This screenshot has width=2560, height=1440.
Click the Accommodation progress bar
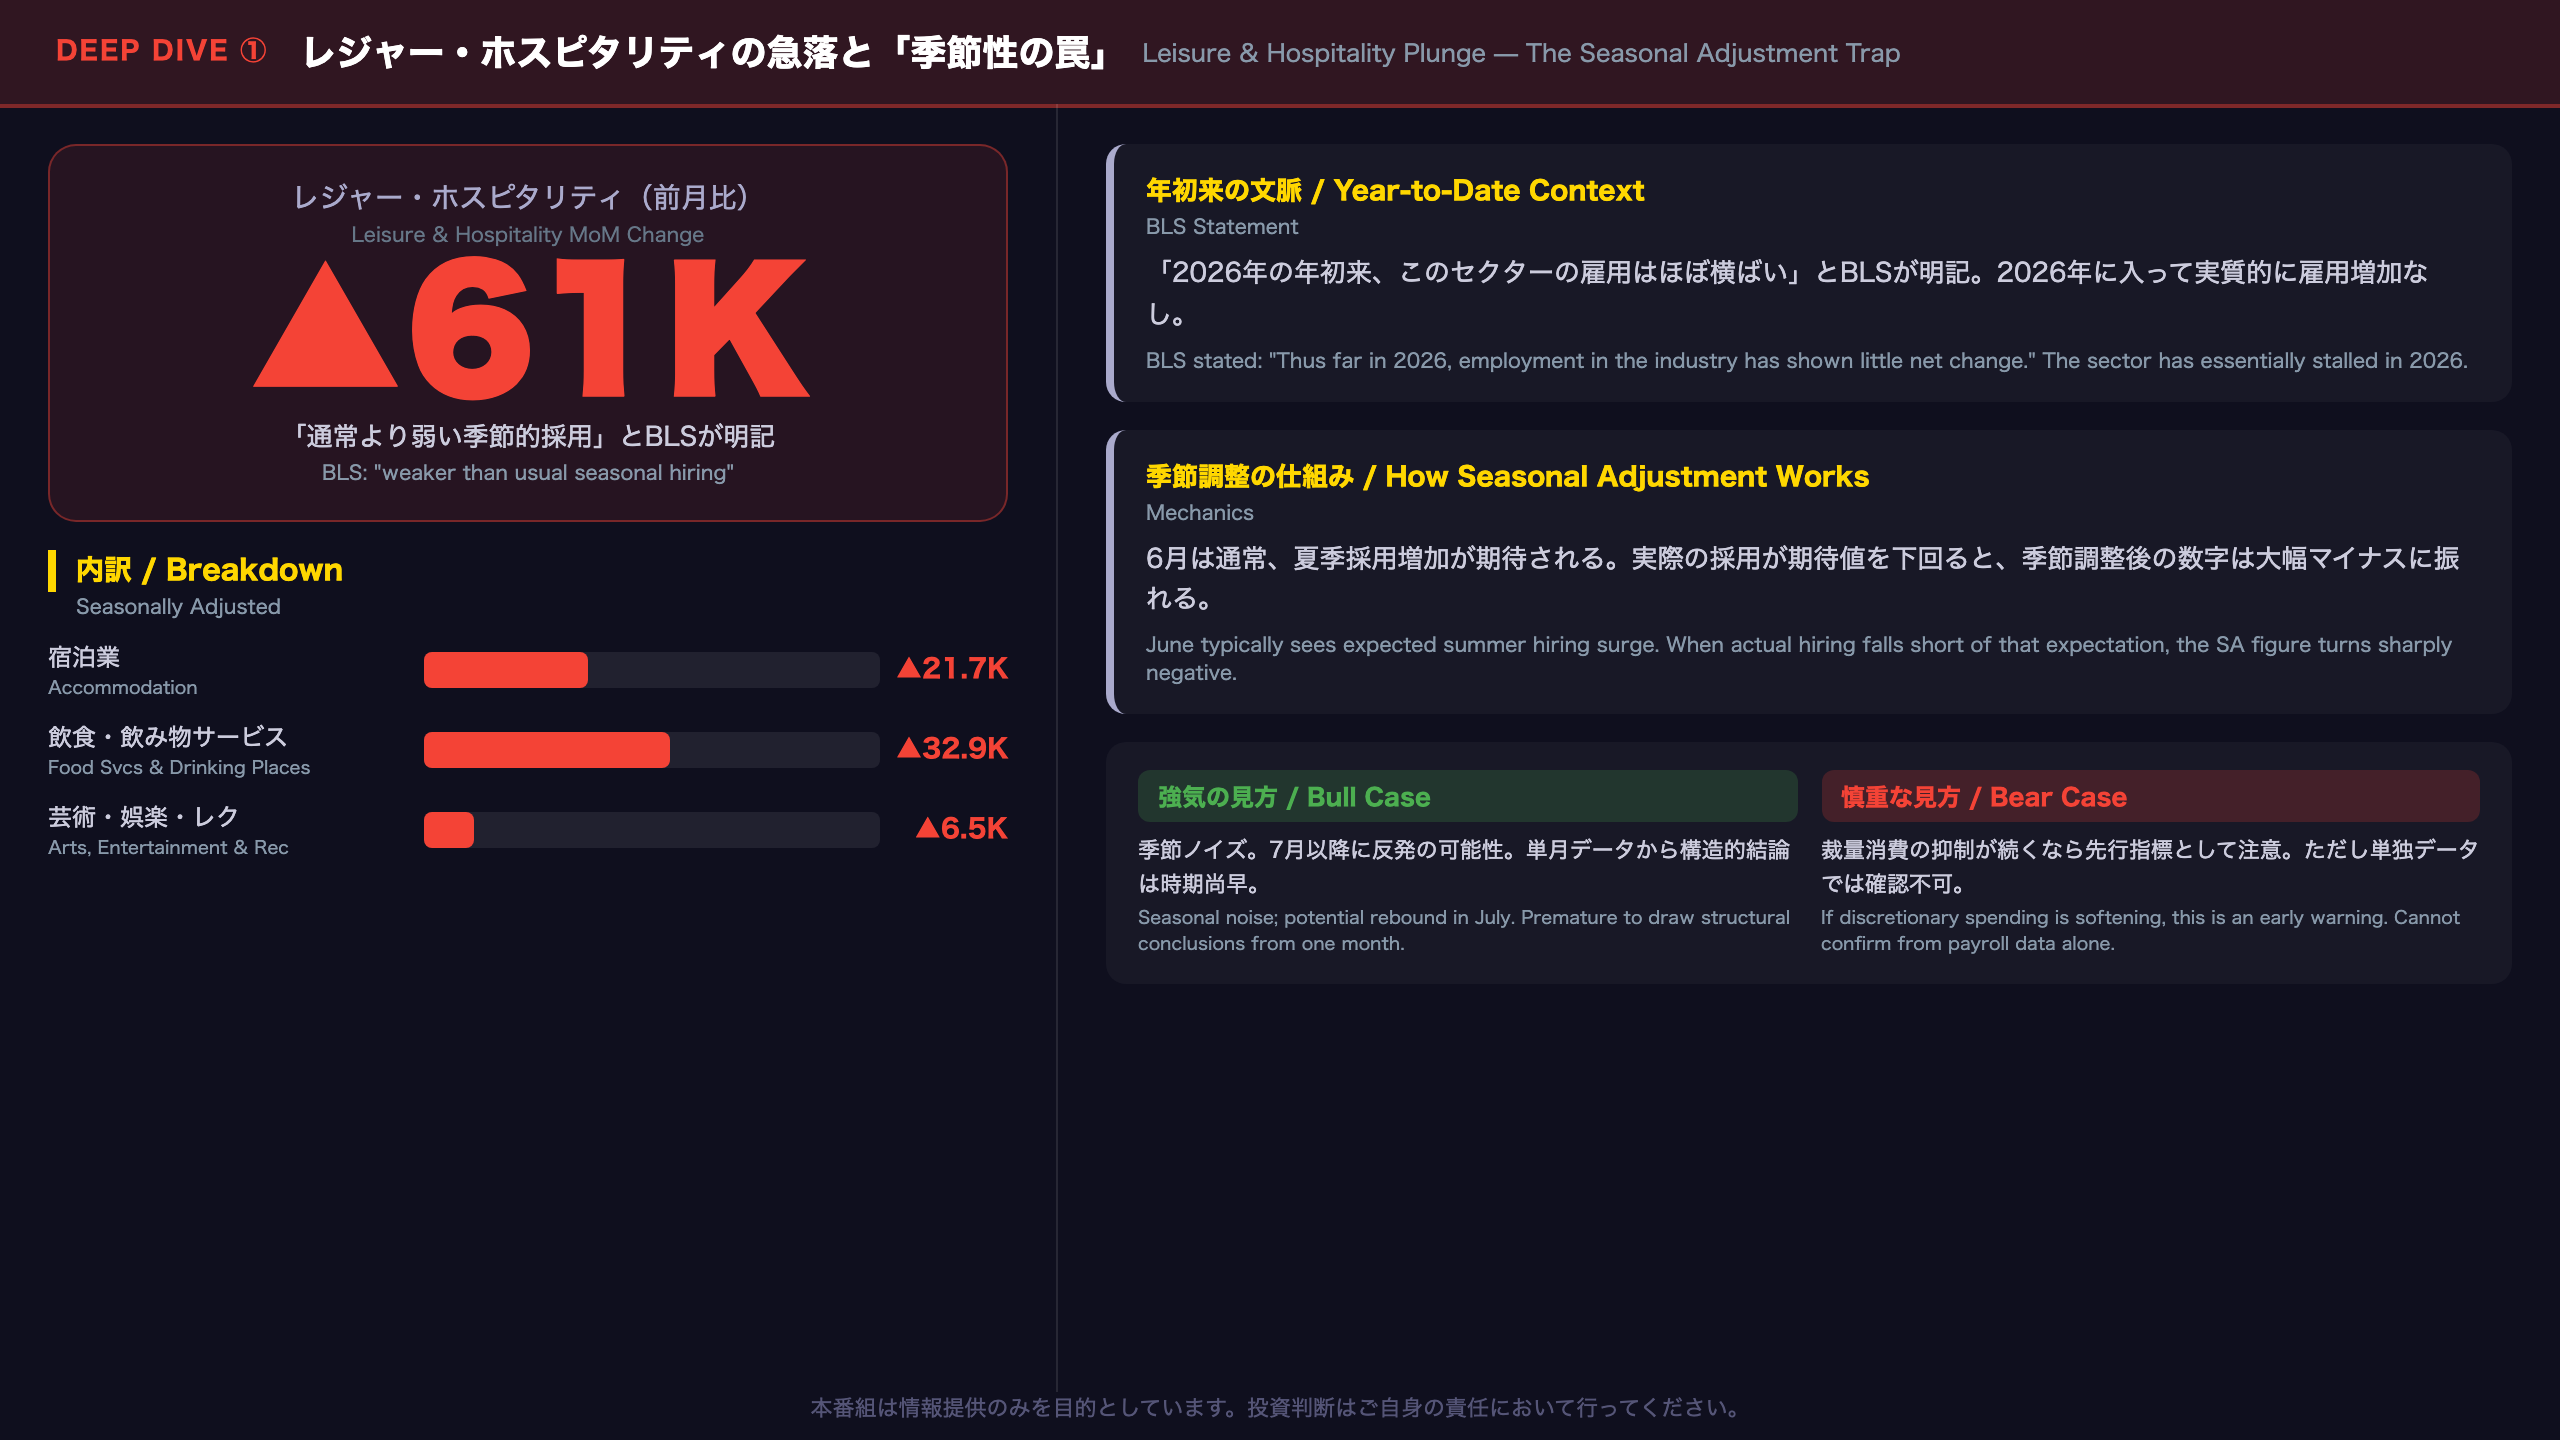(651, 670)
